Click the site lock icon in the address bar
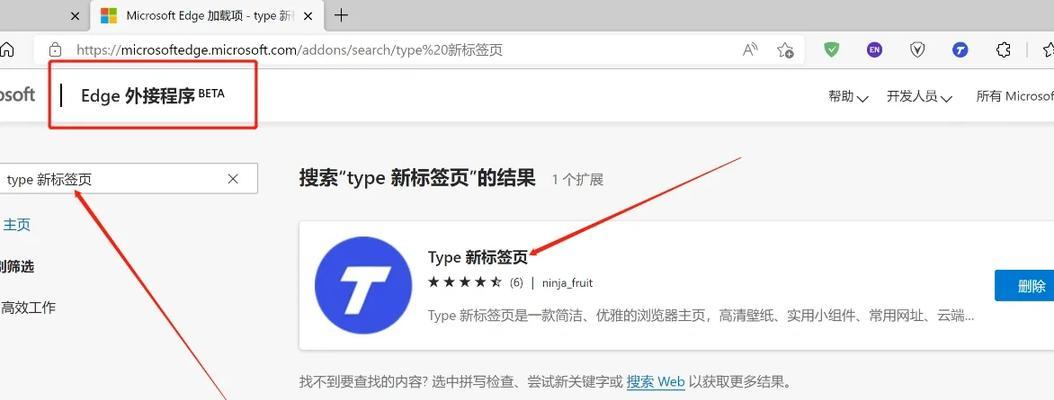 pyautogui.click(x=55, y=50)
